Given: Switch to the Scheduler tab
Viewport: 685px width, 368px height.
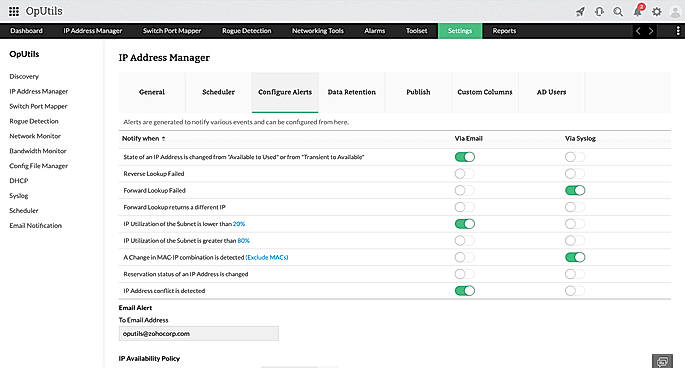Looking at the screenshot, I should 218,92.
